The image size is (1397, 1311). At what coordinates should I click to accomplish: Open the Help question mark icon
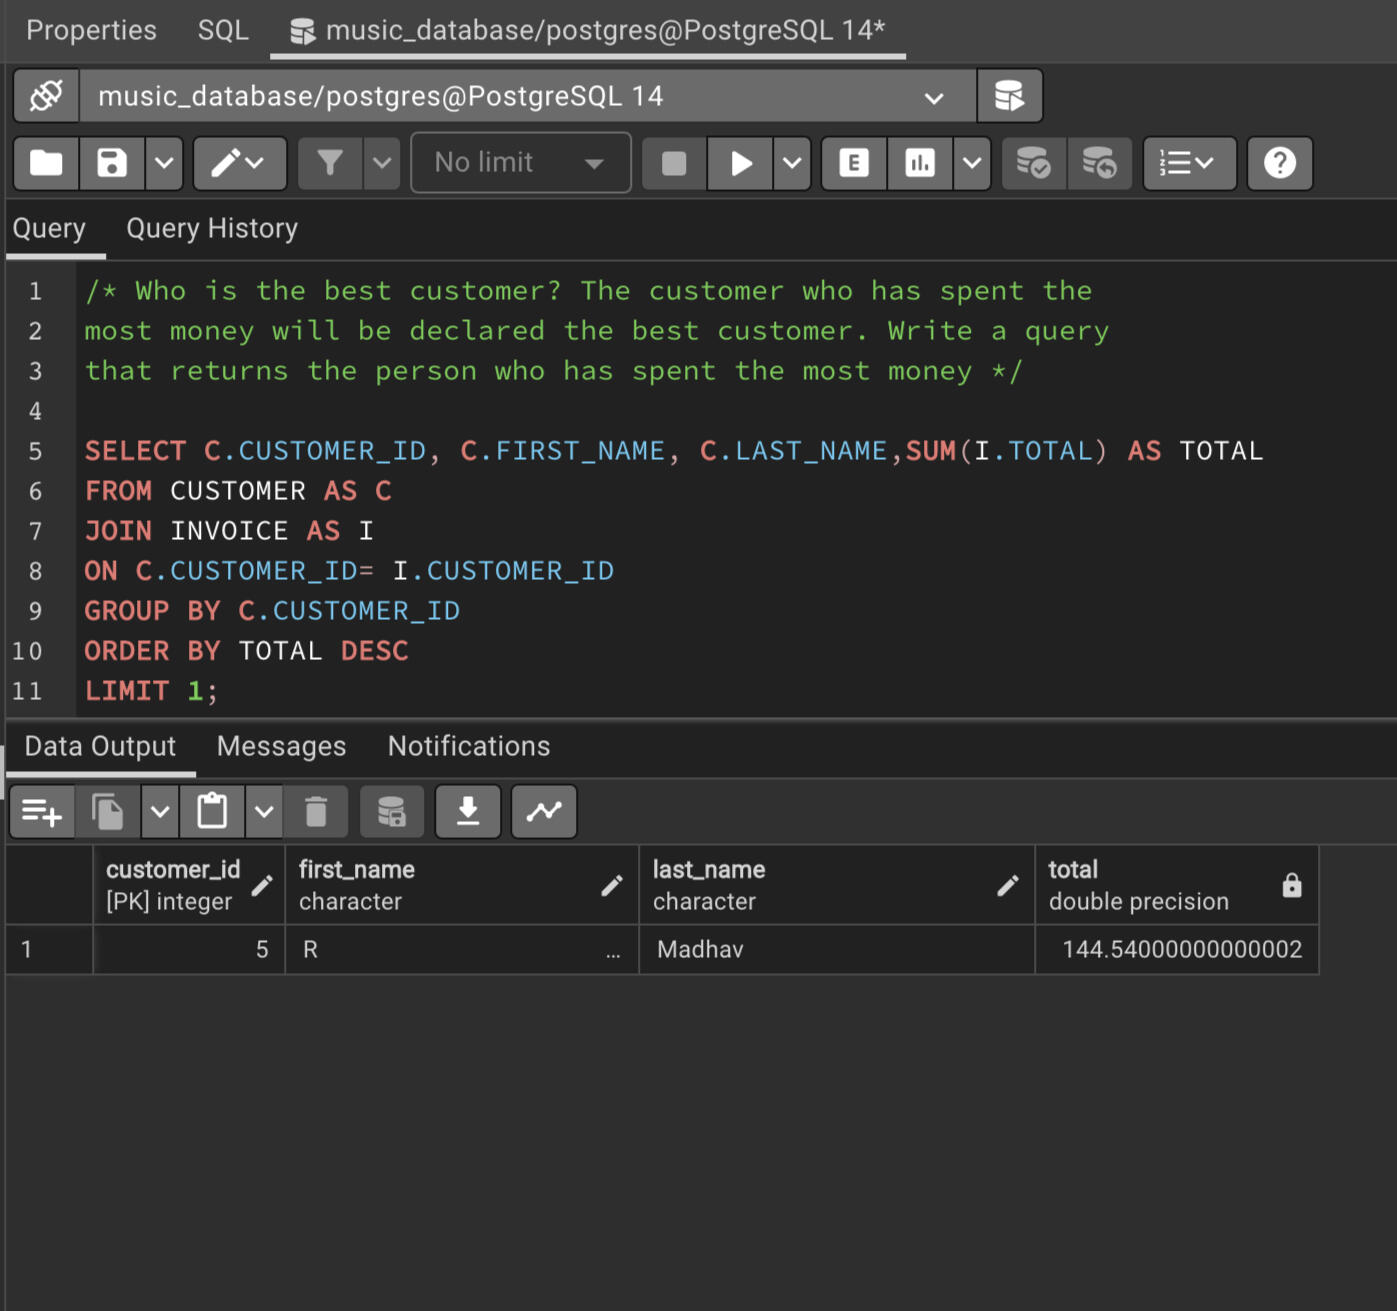pos(1279,163)
